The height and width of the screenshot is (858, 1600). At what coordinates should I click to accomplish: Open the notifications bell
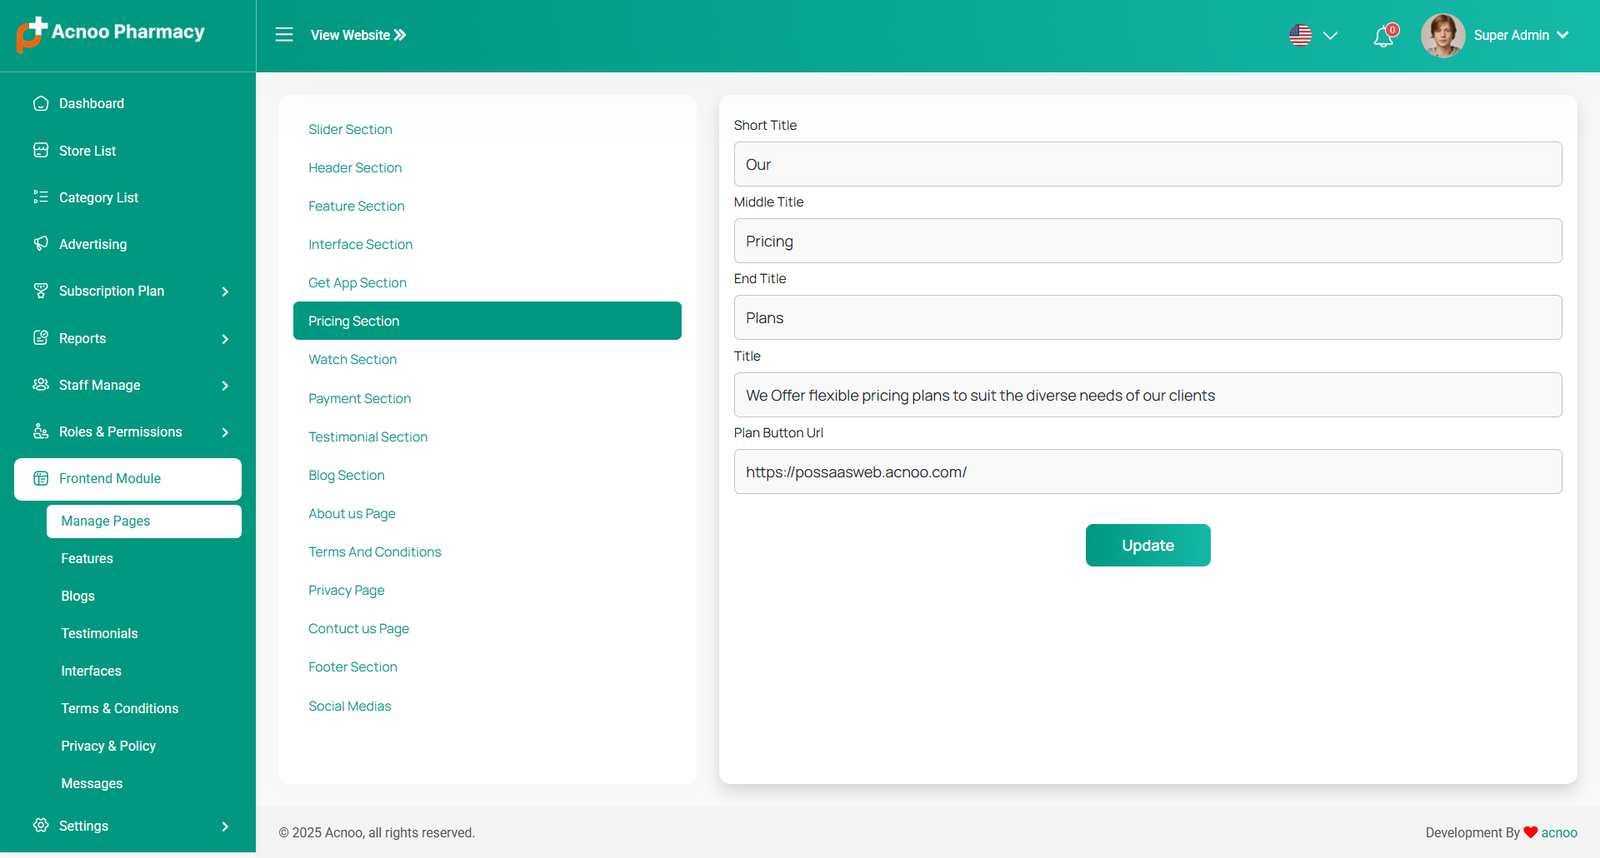(1383, 37)
